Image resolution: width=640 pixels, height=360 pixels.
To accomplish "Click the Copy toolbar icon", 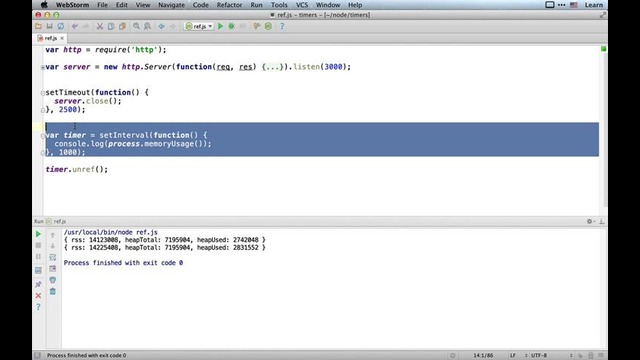I will 111,26.
